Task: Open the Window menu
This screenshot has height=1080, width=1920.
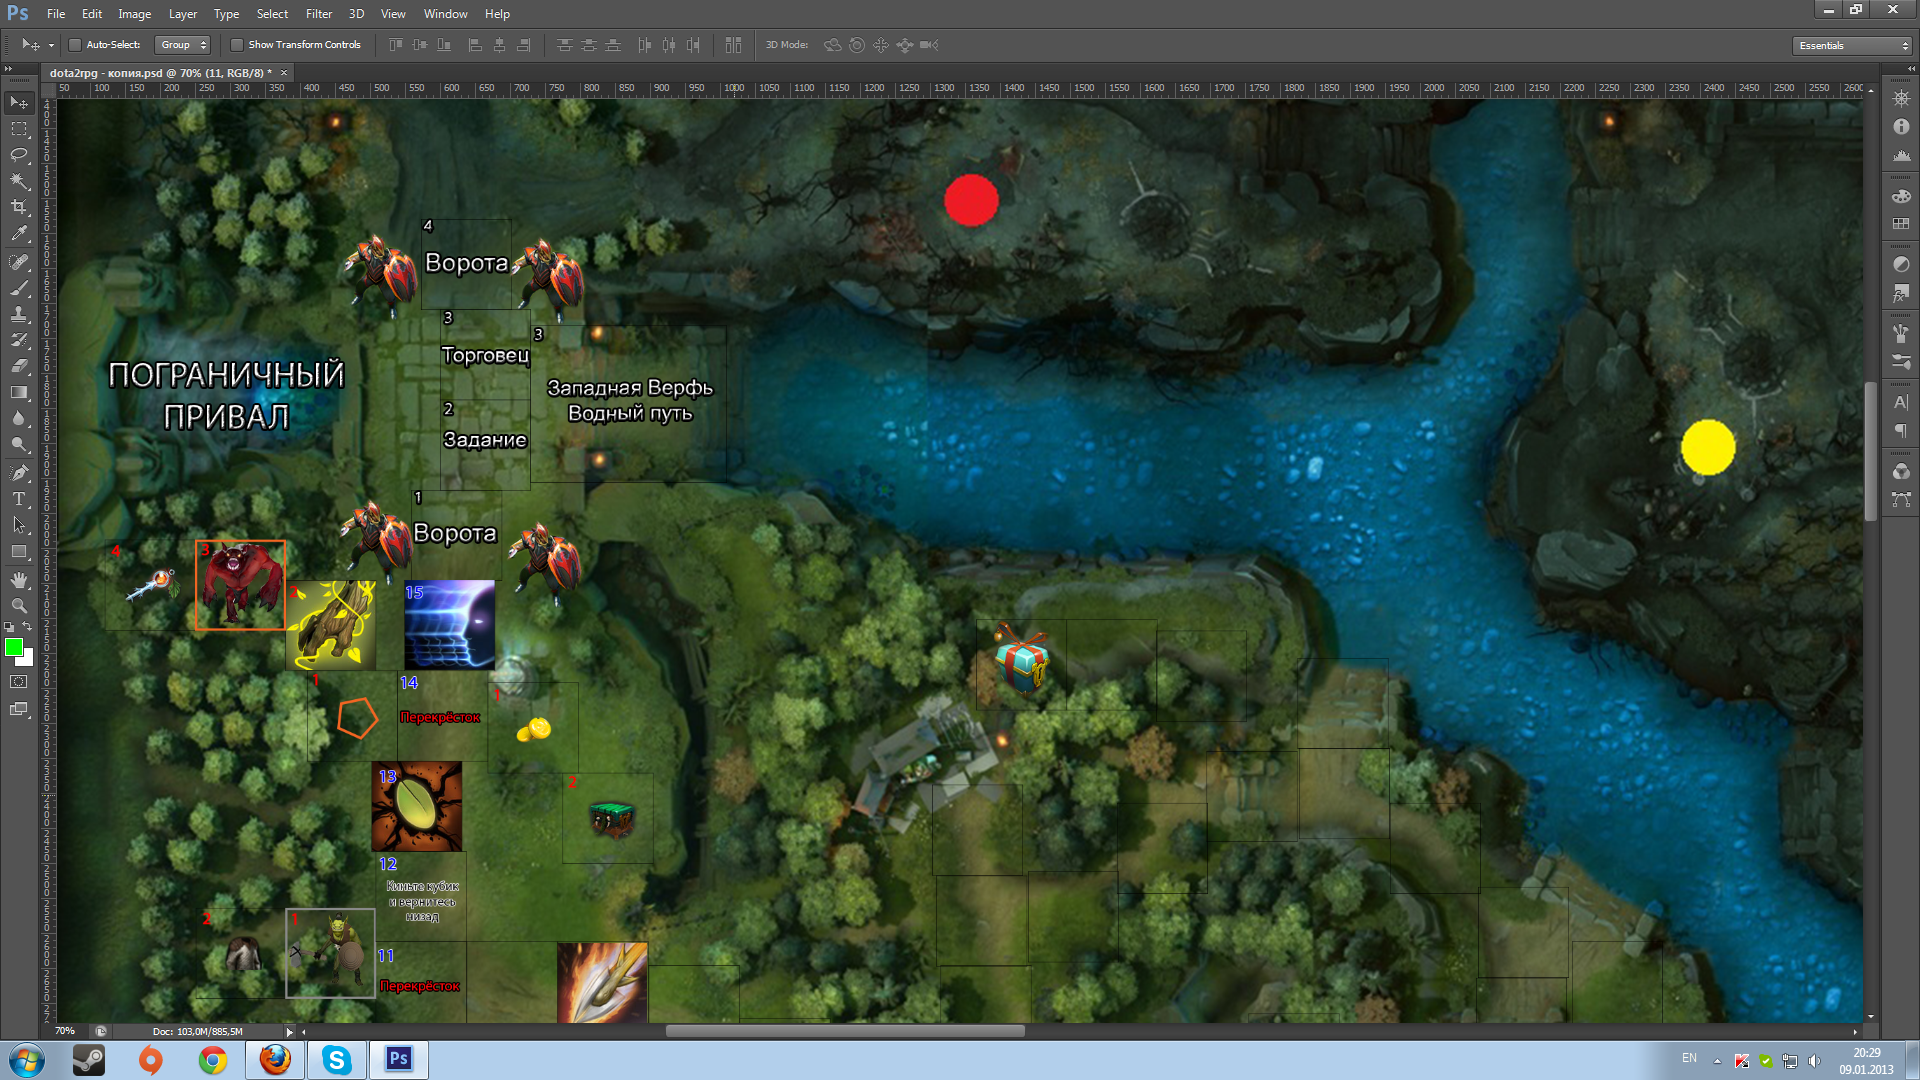Action: (x=445, y=14)
